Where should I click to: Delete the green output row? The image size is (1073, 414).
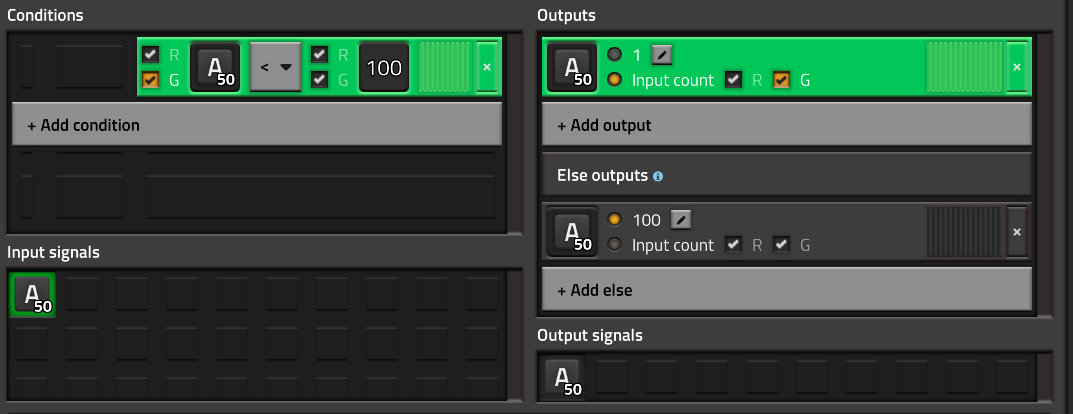pos(1017,67)
